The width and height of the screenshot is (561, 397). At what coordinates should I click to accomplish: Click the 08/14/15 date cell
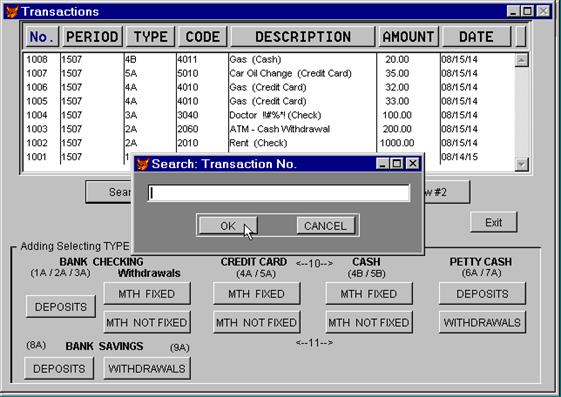[459, 157]
